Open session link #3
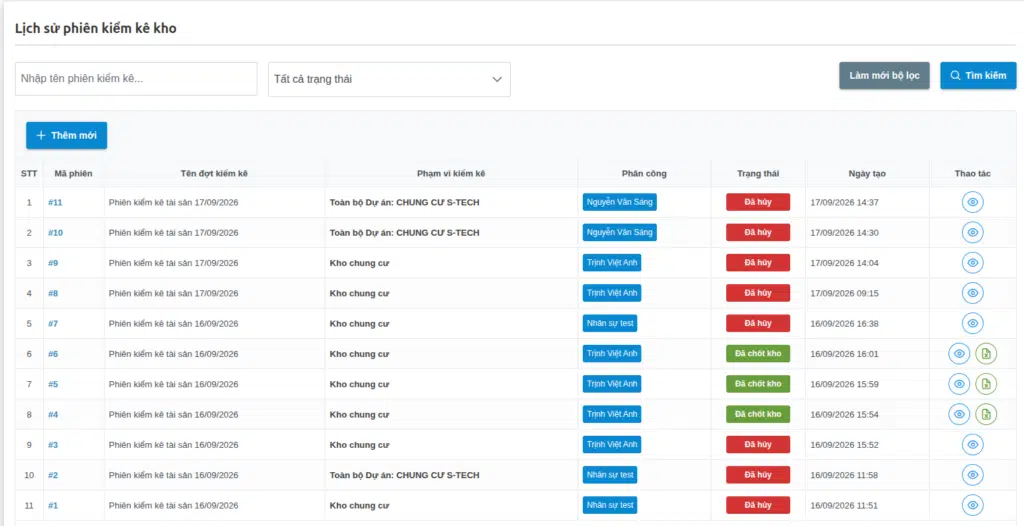The image size is (1024, 526). tap(53, 445)
